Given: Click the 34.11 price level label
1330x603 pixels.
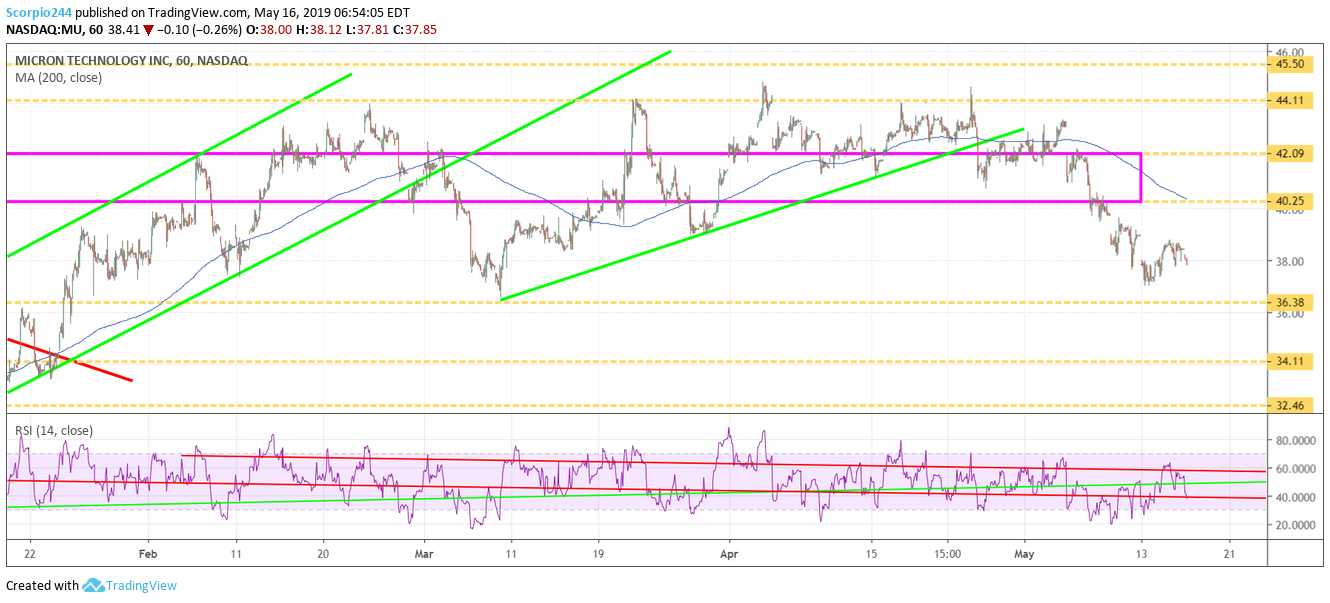Looking at the screenshot, I should (1288, 361).
